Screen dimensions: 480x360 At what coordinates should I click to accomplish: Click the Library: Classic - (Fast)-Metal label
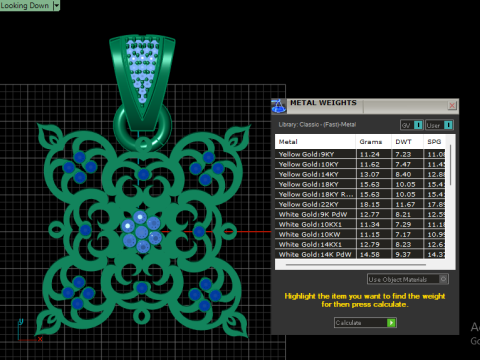(317, 125)
